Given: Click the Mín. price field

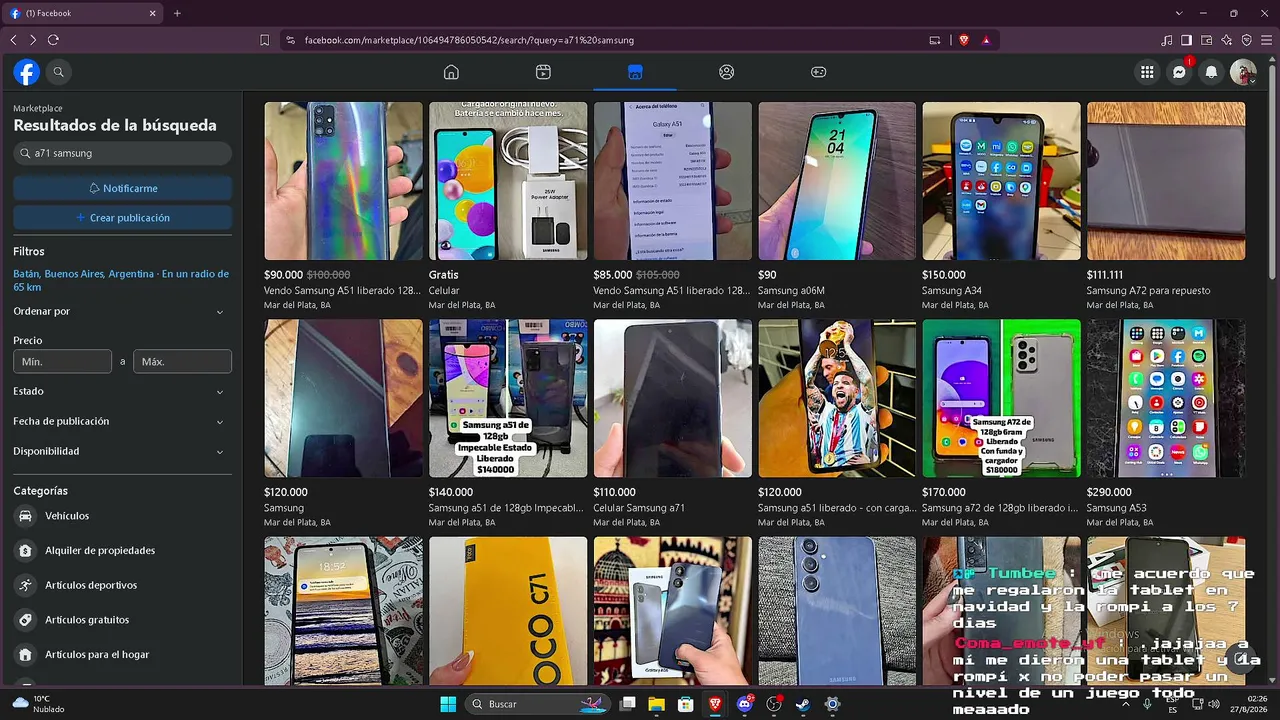Looking at the screenshot, I should pos(62,361).
